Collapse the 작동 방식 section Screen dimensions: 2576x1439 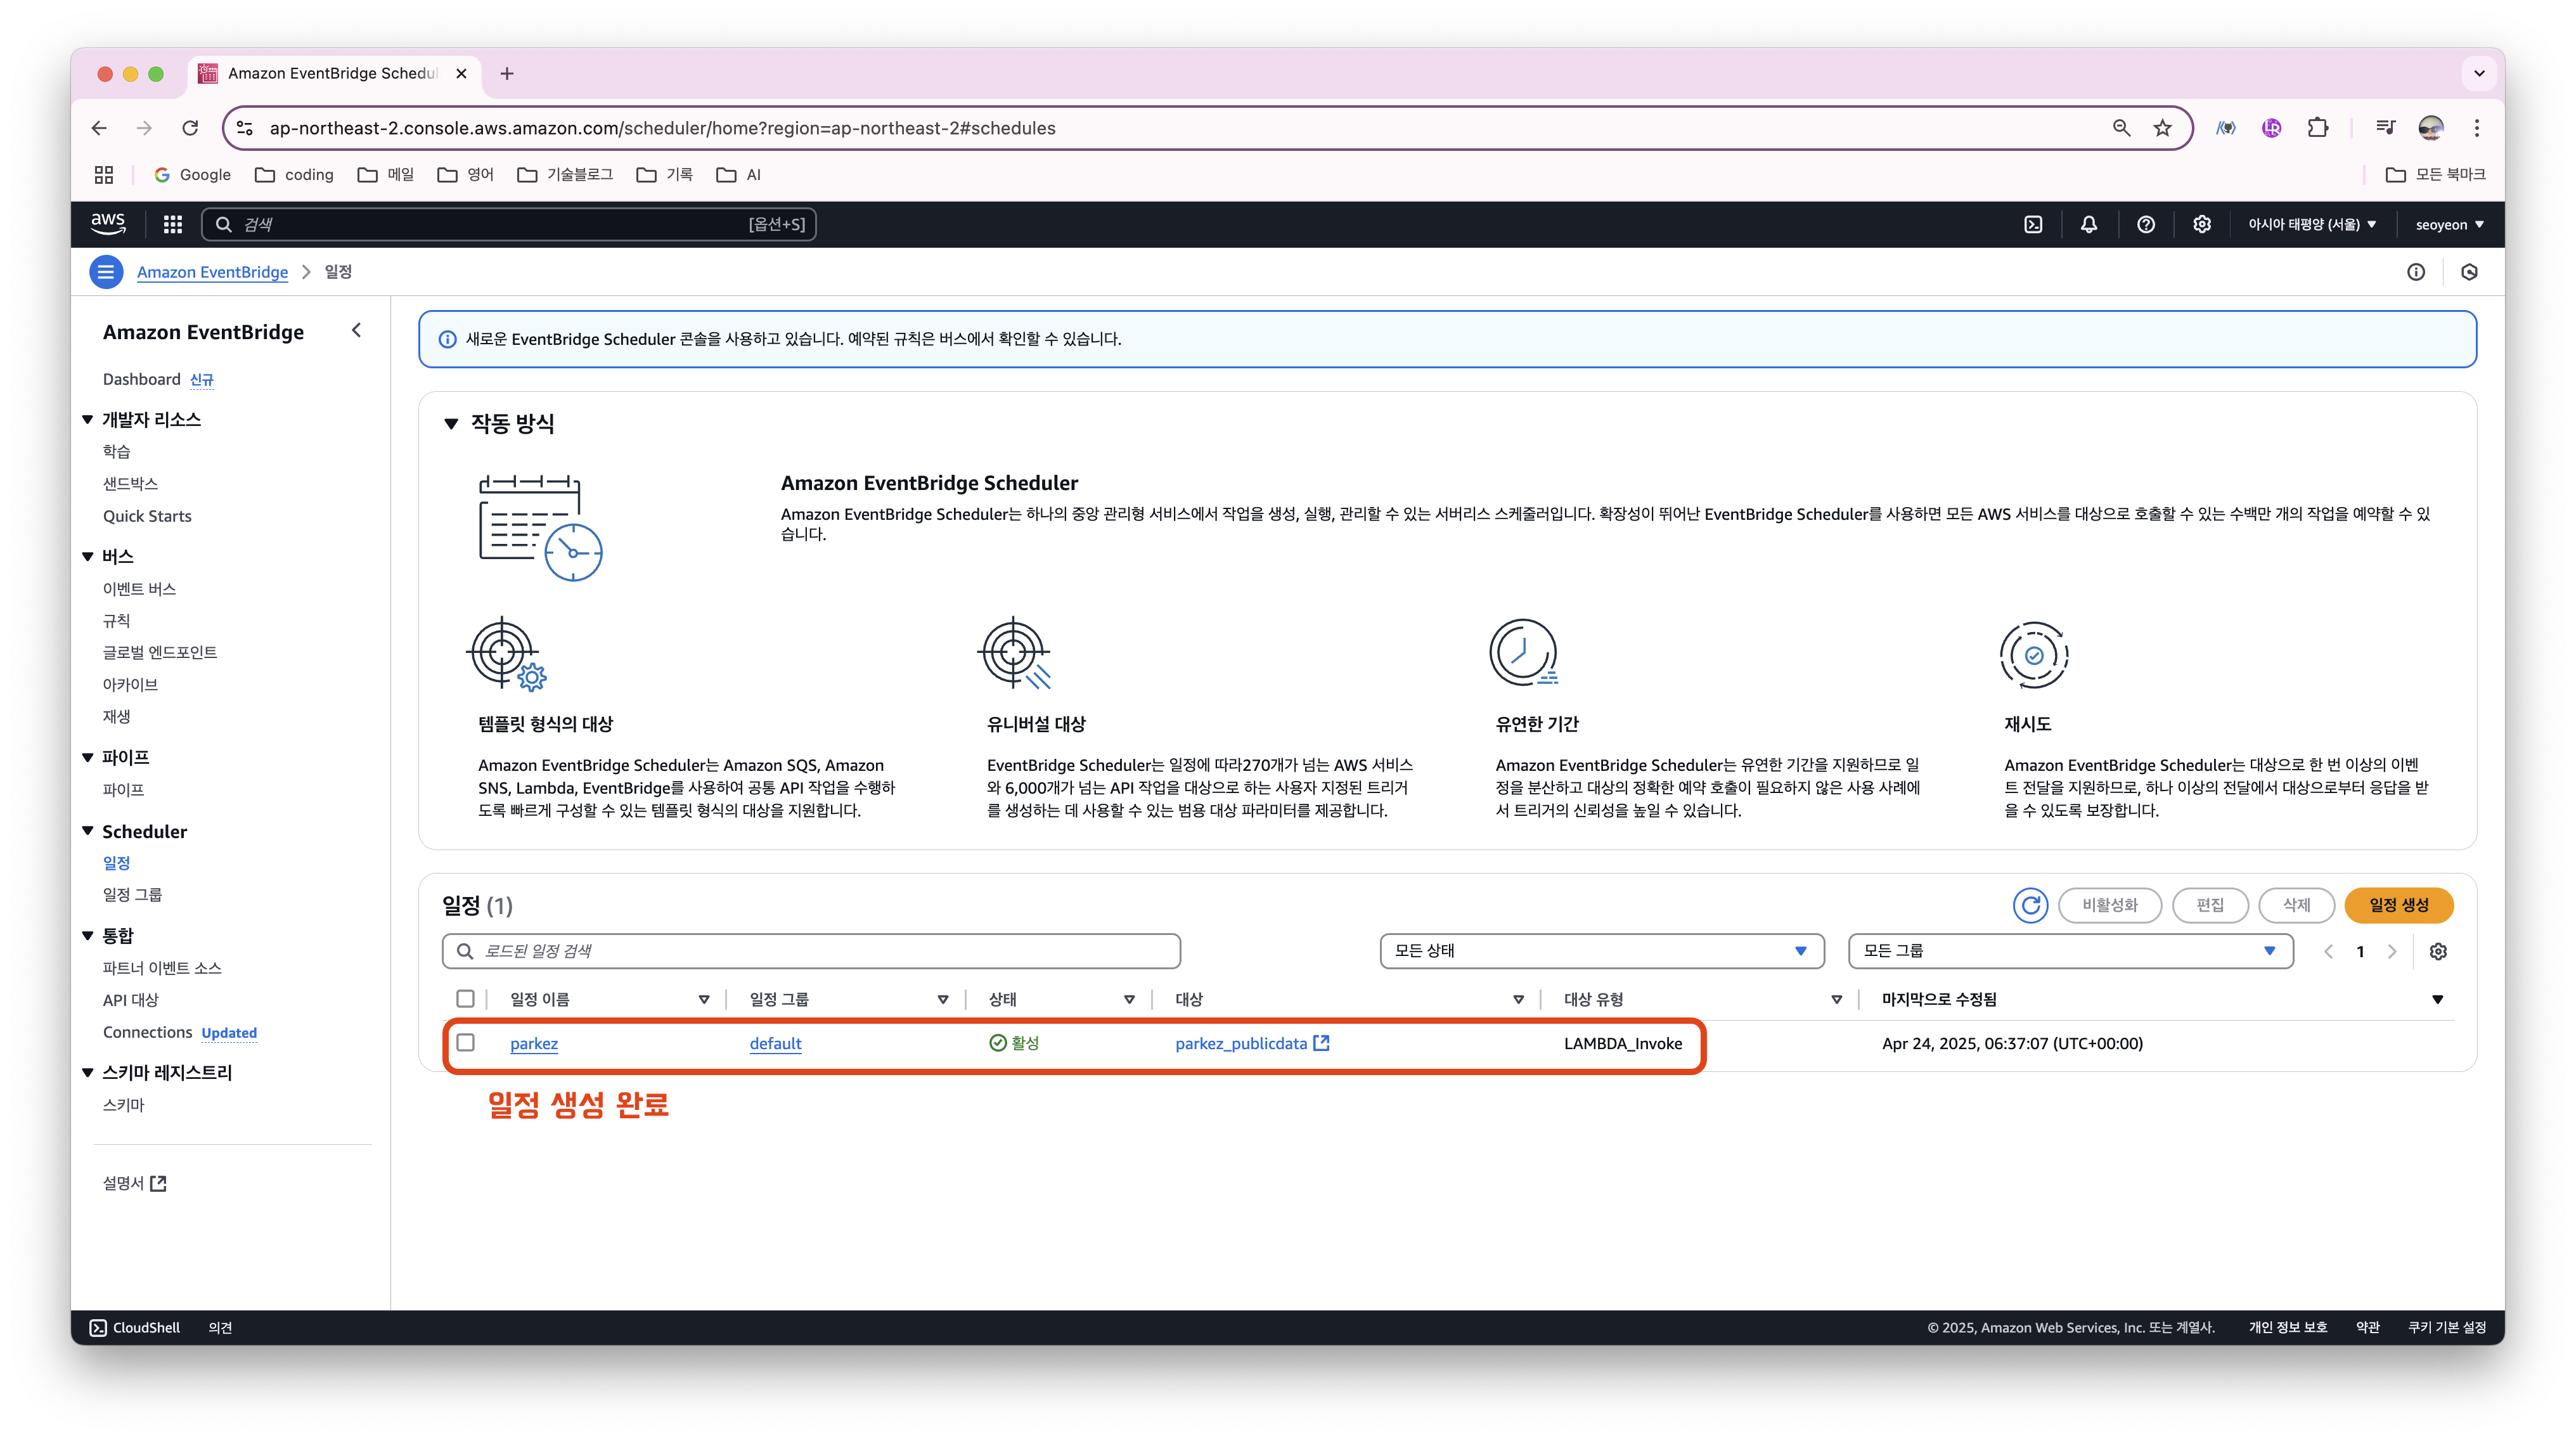pos(451,424)
